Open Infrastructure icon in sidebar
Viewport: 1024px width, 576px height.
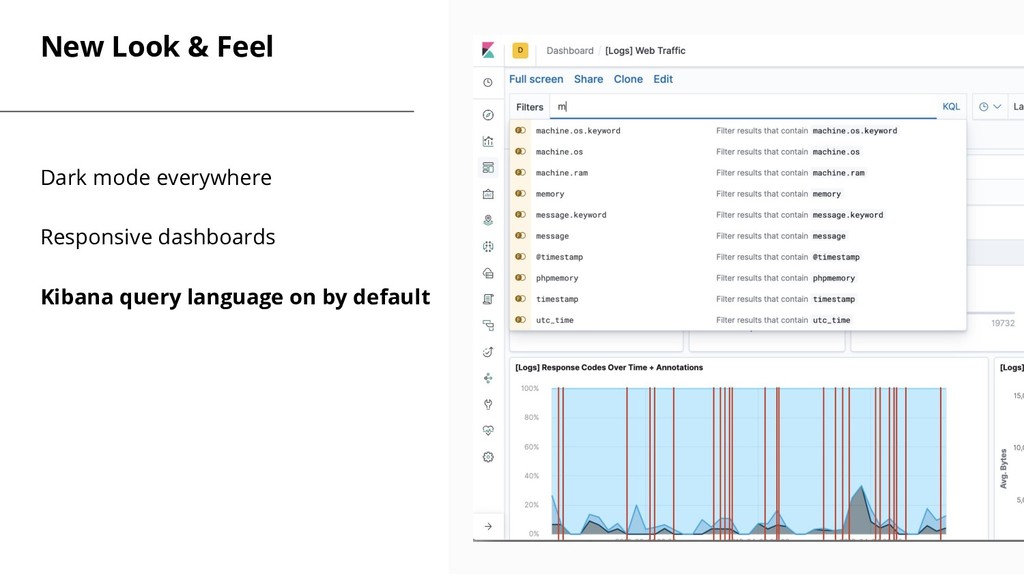click(488, 273)
